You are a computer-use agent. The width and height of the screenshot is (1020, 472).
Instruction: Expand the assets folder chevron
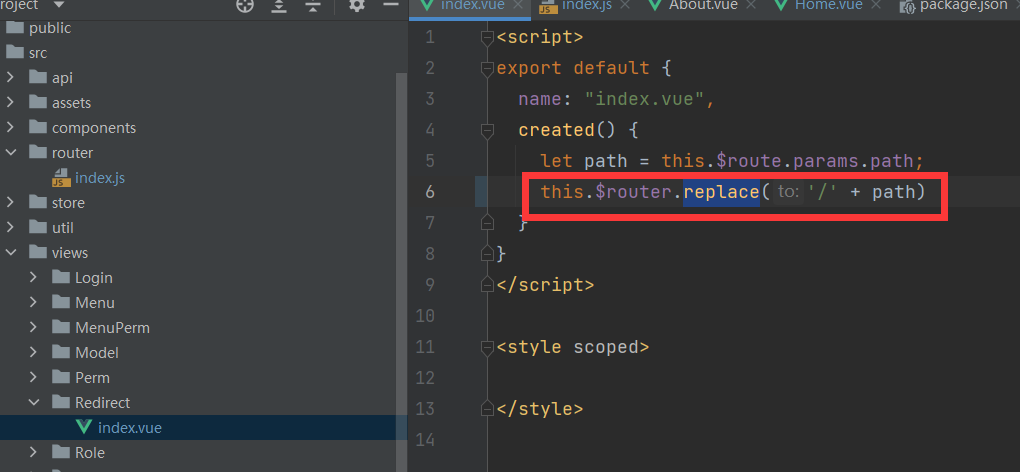point(10,103)
